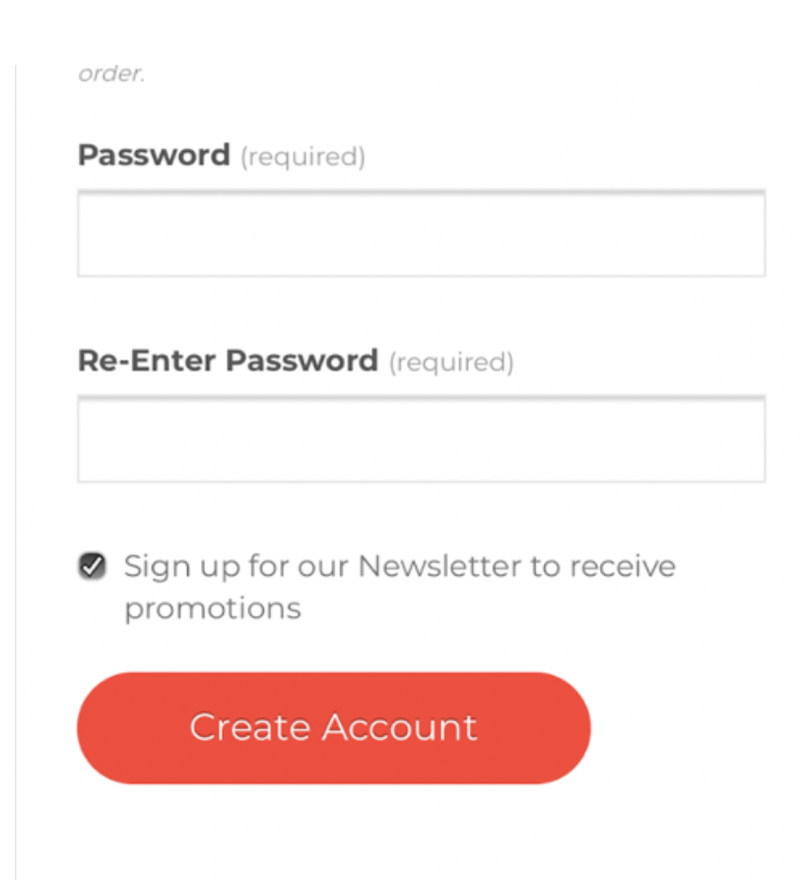This screenshot has height=880, width=800.
Task: Click the checkmark icon in the newsletter box
Action: tap(92, 566)
